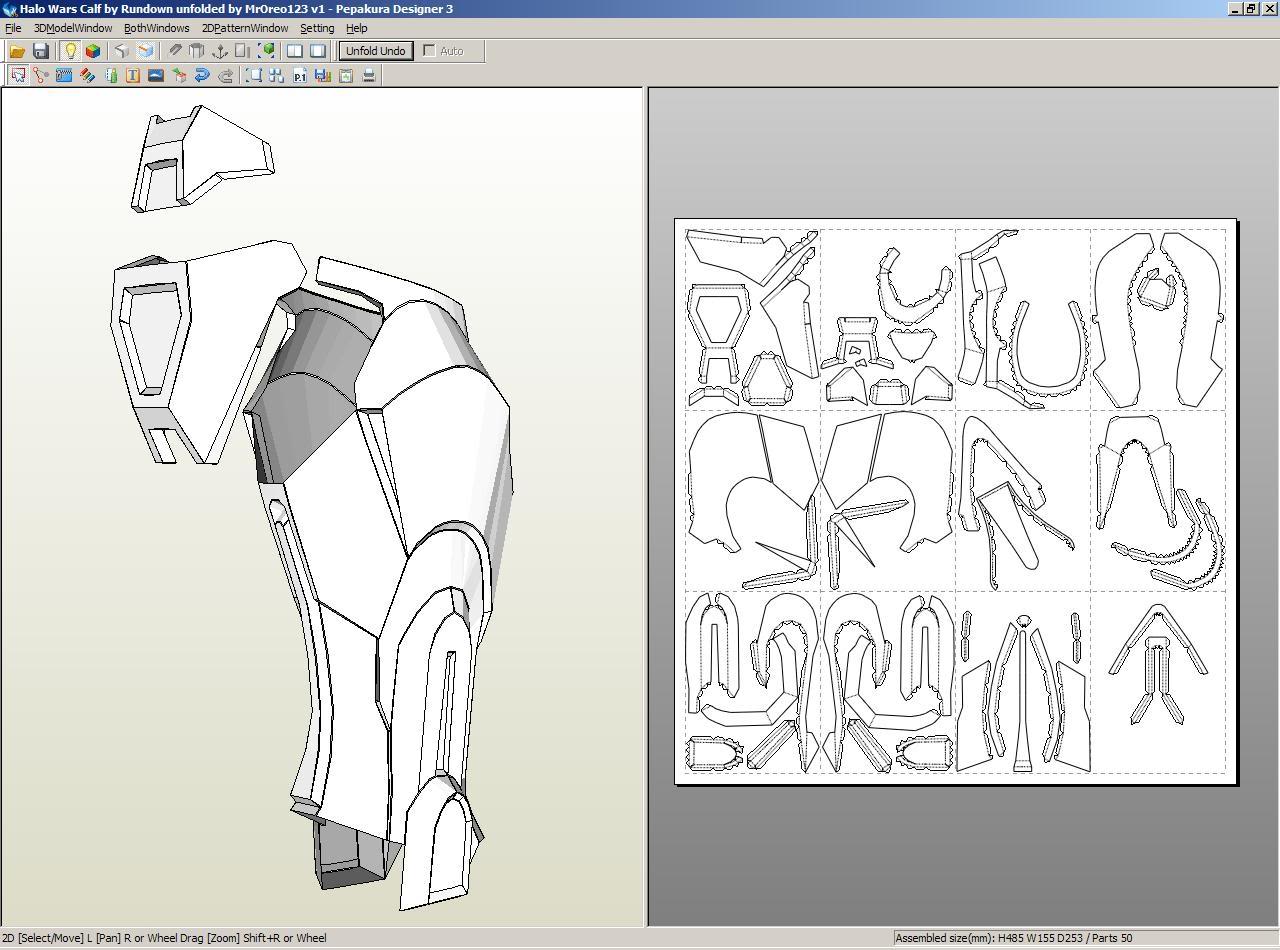Click the green cube zoom-fit icon
This screenshot has height=950, width=1280.
[267, 51]
